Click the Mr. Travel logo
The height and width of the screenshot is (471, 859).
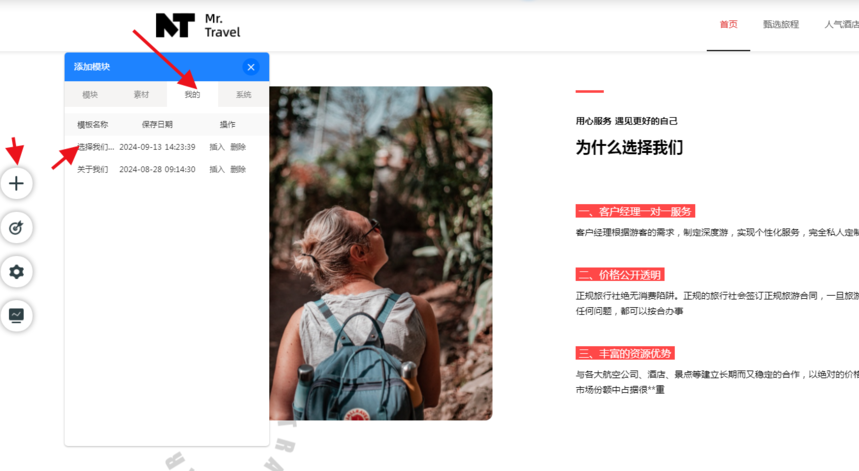pyautogui.click(x=198, y=25)
